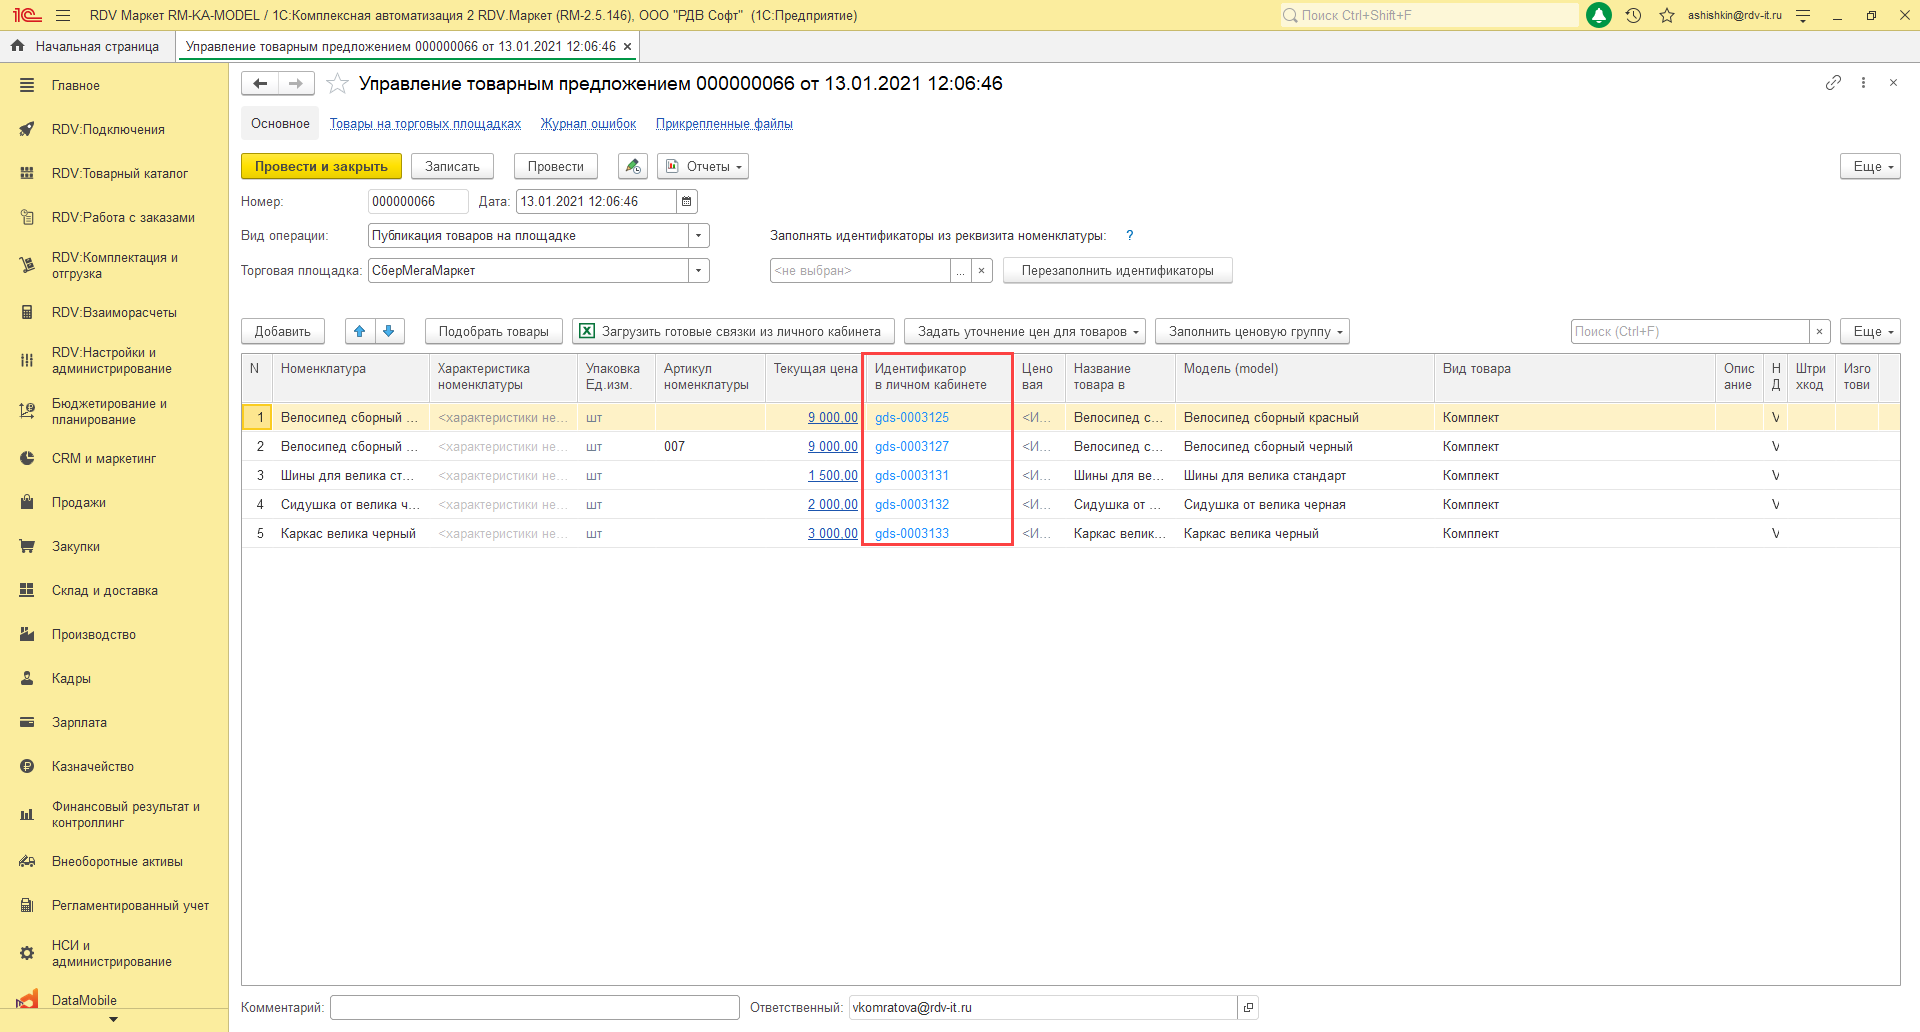Open Заполнить ценовую группу dropdown
The image size is (1920, 1032).
pyautogui.click(x=1252, y=332)
